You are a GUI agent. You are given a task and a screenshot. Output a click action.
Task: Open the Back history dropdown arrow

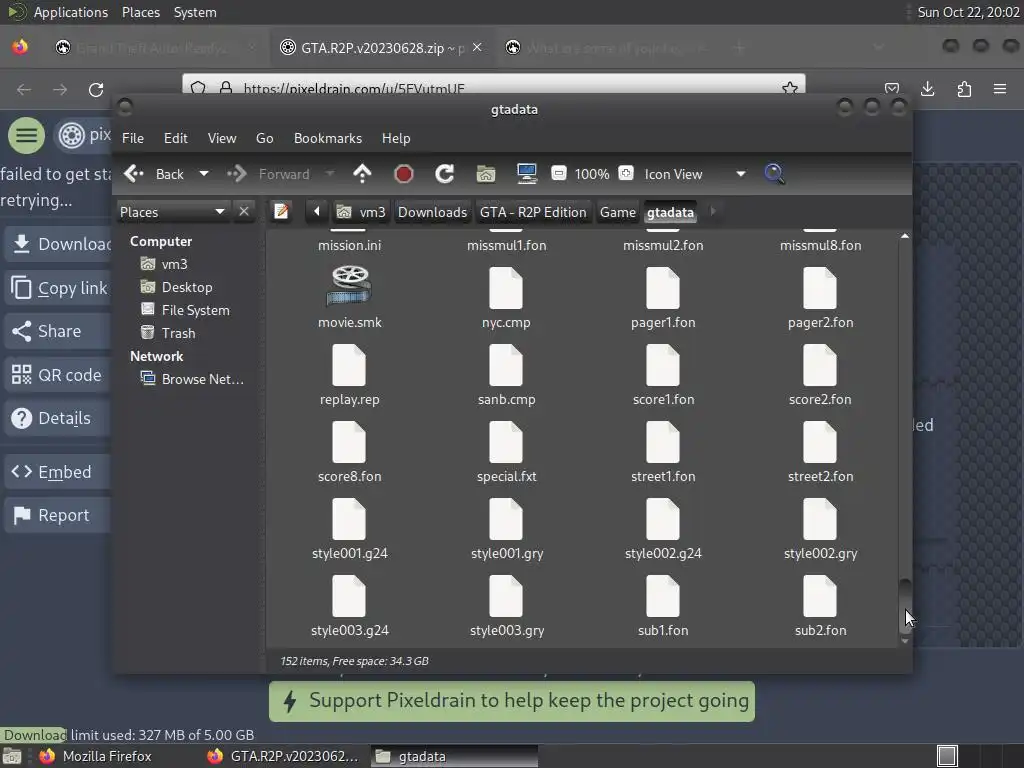coord(204,174)
